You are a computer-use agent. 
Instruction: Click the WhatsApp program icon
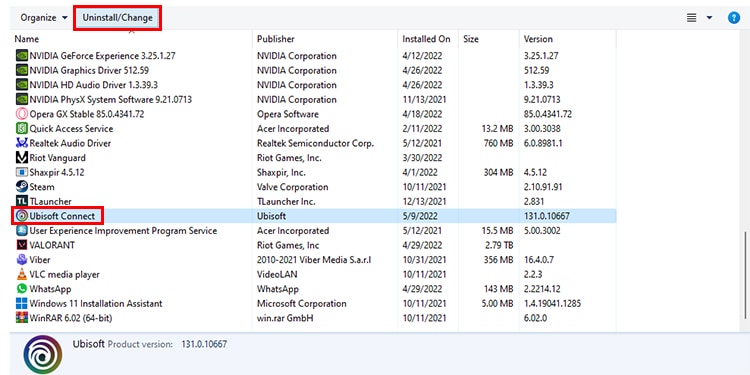[22, 289]
